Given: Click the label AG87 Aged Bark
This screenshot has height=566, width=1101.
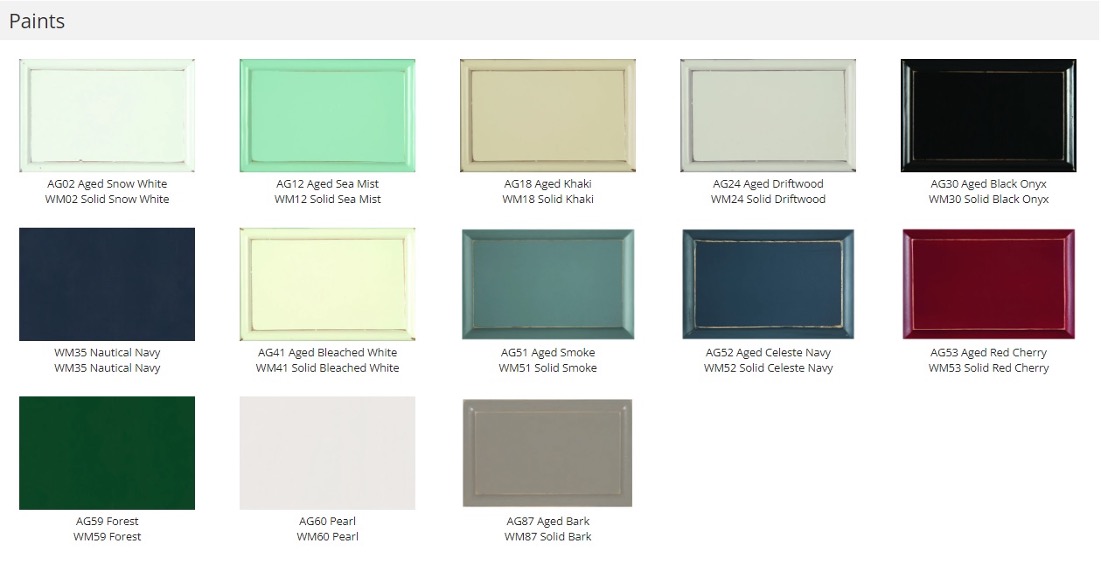Looking at the screenshot, I should 548,521.
